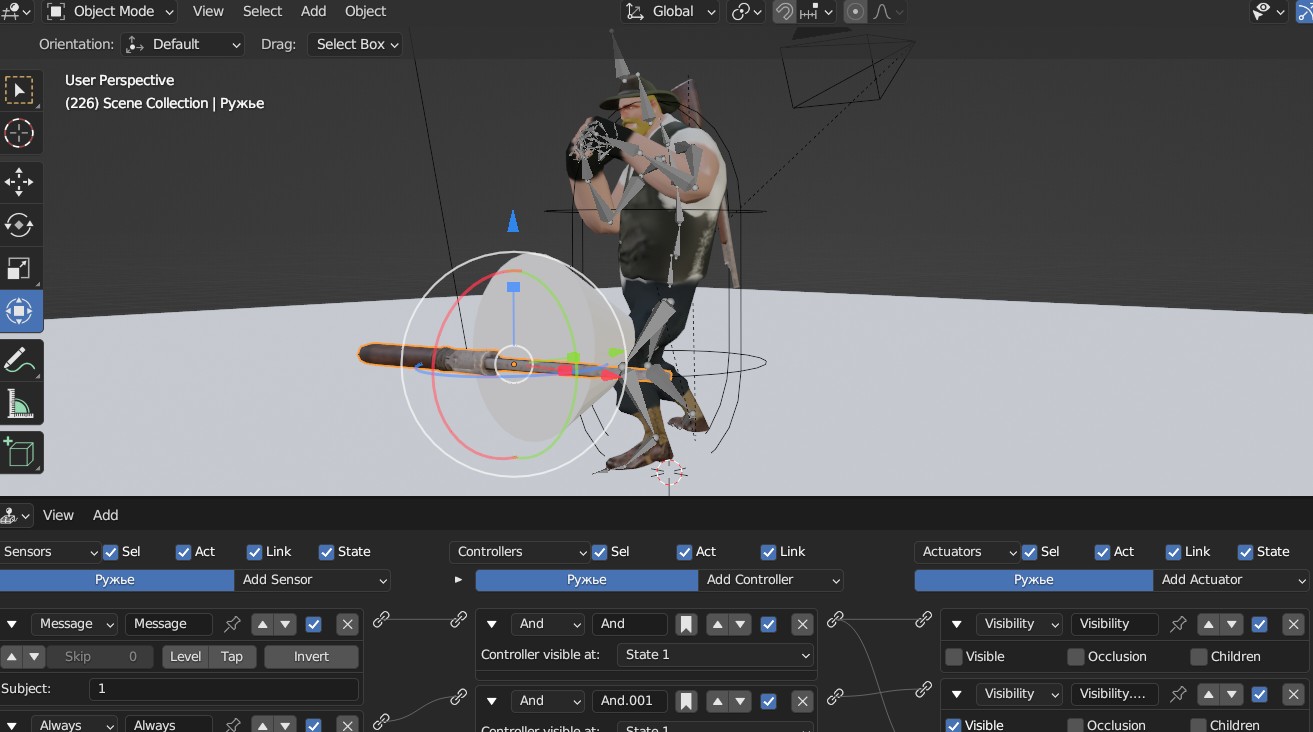Open the Add Sensor dropdown
Screen dimensions: 1313x732
313,580
